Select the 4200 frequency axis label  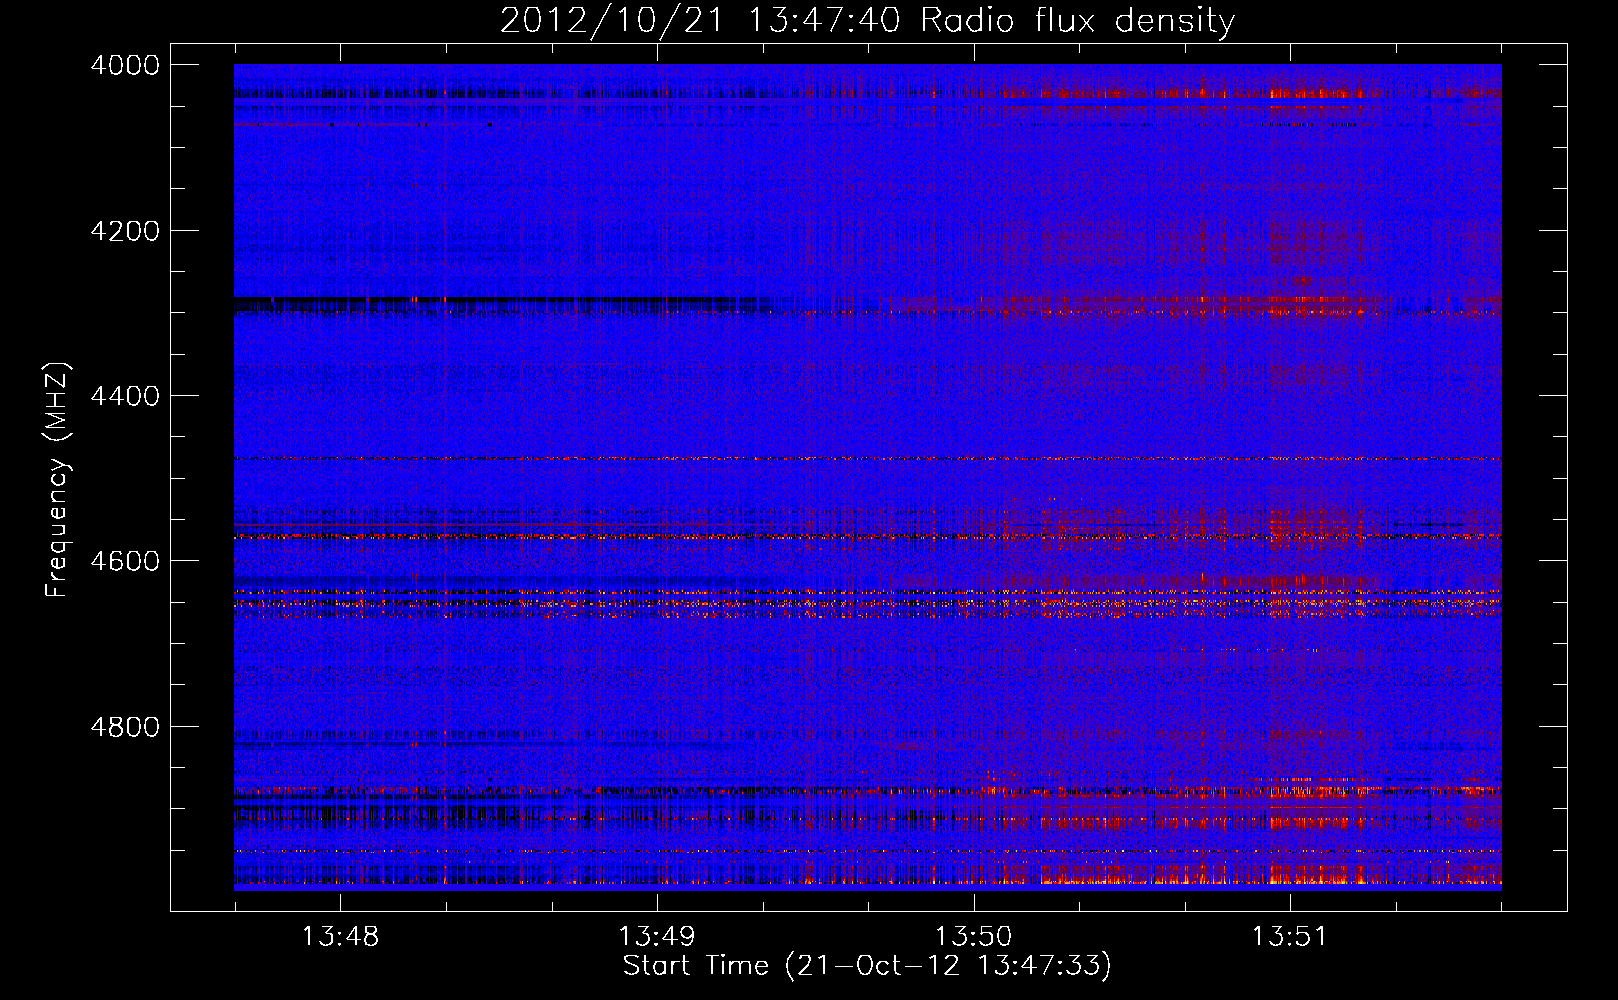pos(124,231)
